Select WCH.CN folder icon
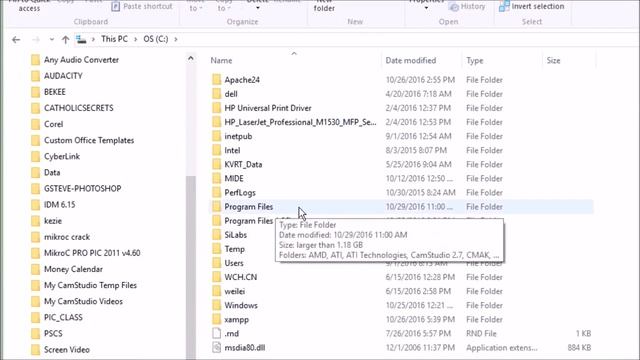Image resolution: width=640 pixels, height=360 pixels. tap(217, 277)
